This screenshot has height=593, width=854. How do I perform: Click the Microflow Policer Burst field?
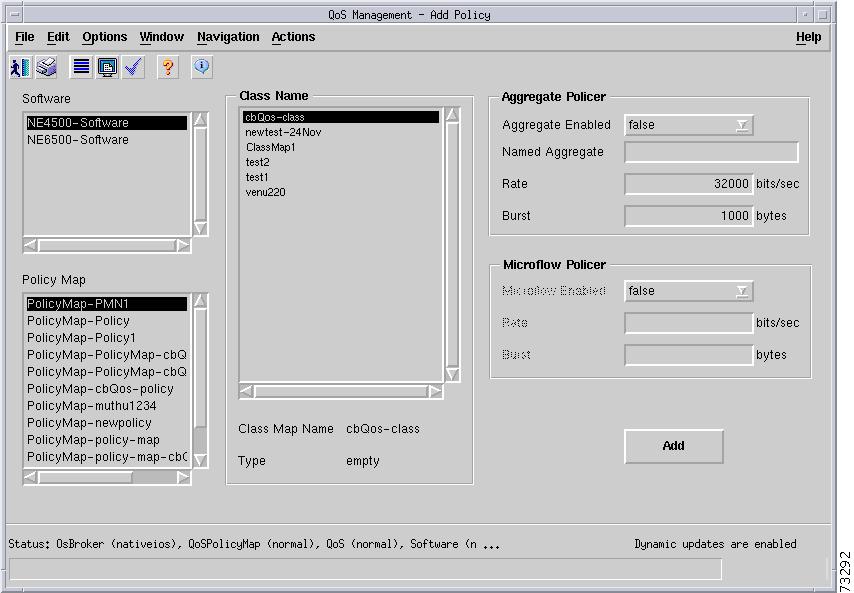pos(689,355)
